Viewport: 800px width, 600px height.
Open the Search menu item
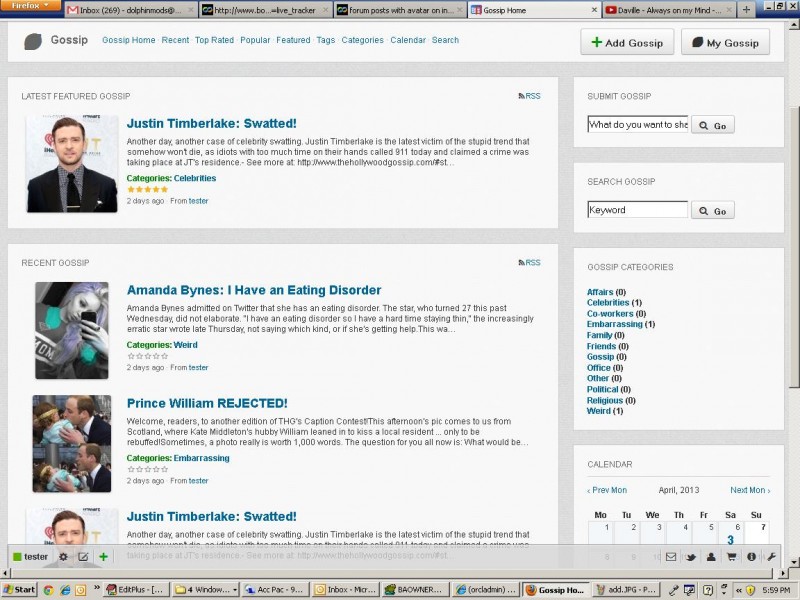click(445, 40)
